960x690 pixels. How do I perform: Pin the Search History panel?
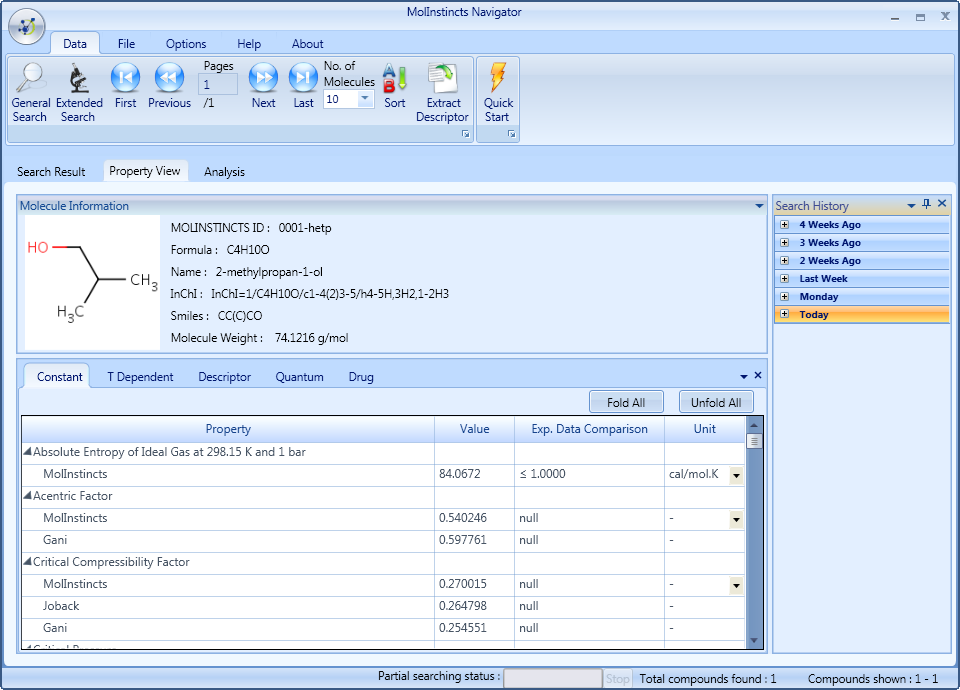coord(926,204)
